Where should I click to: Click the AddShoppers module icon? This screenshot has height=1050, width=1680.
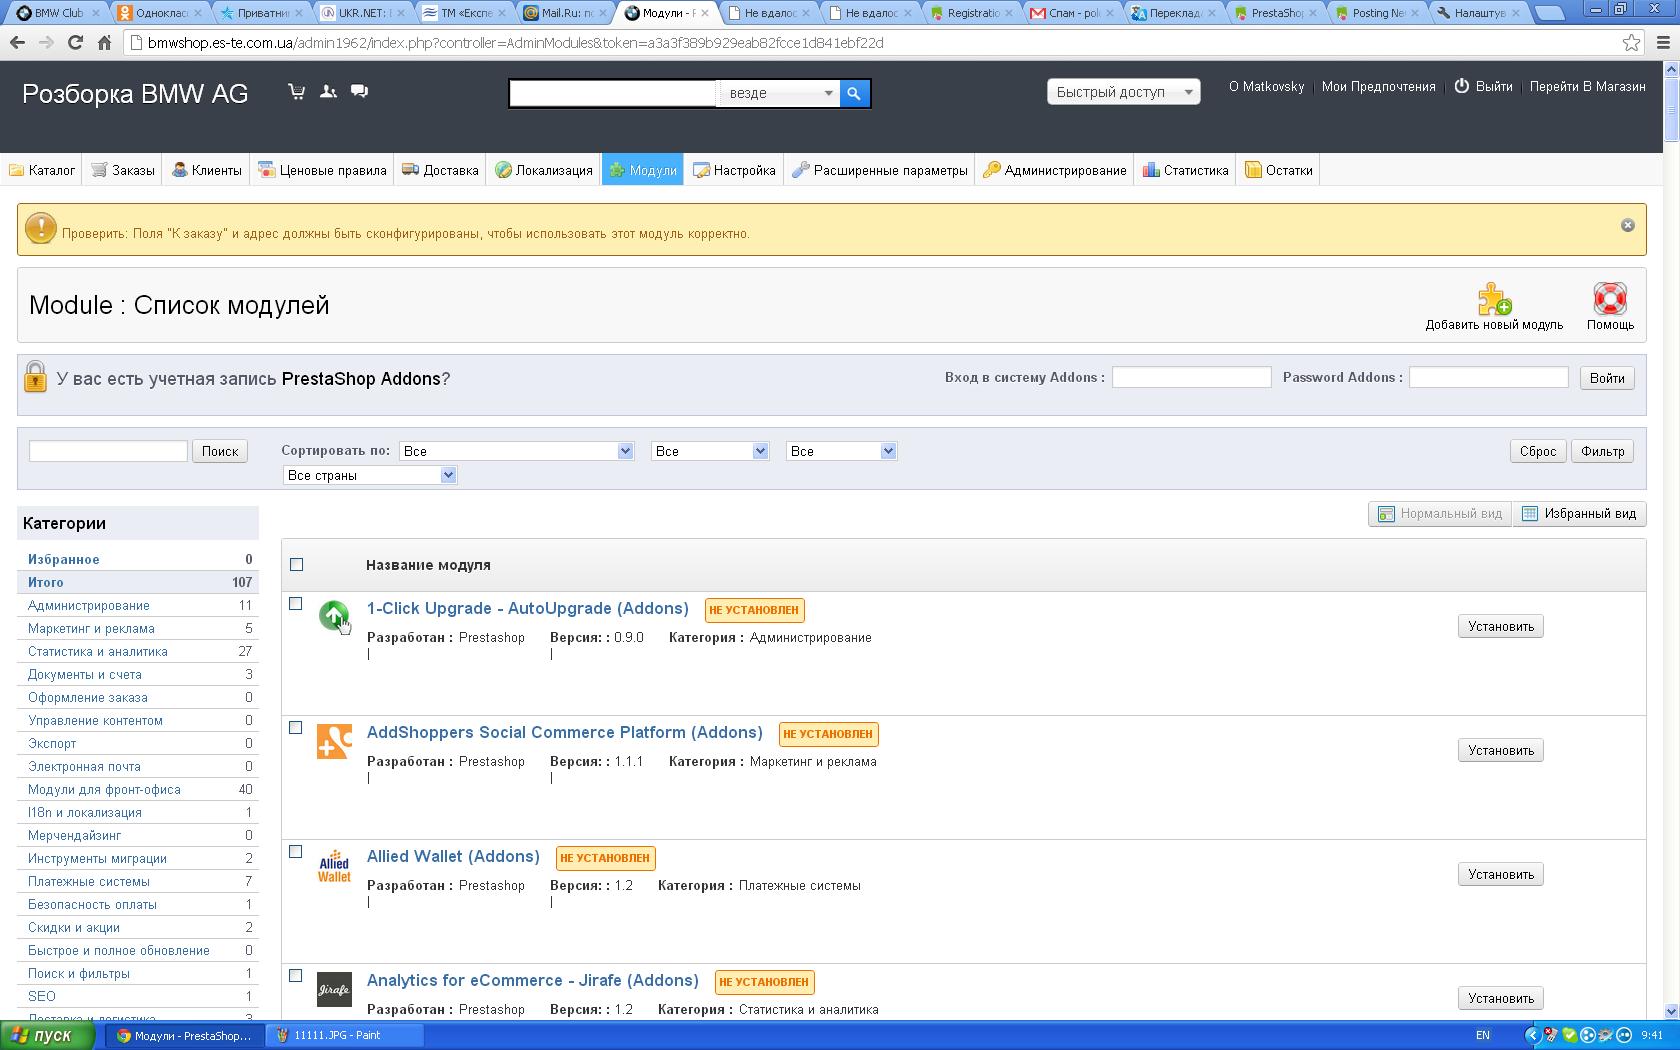[334, 741]
